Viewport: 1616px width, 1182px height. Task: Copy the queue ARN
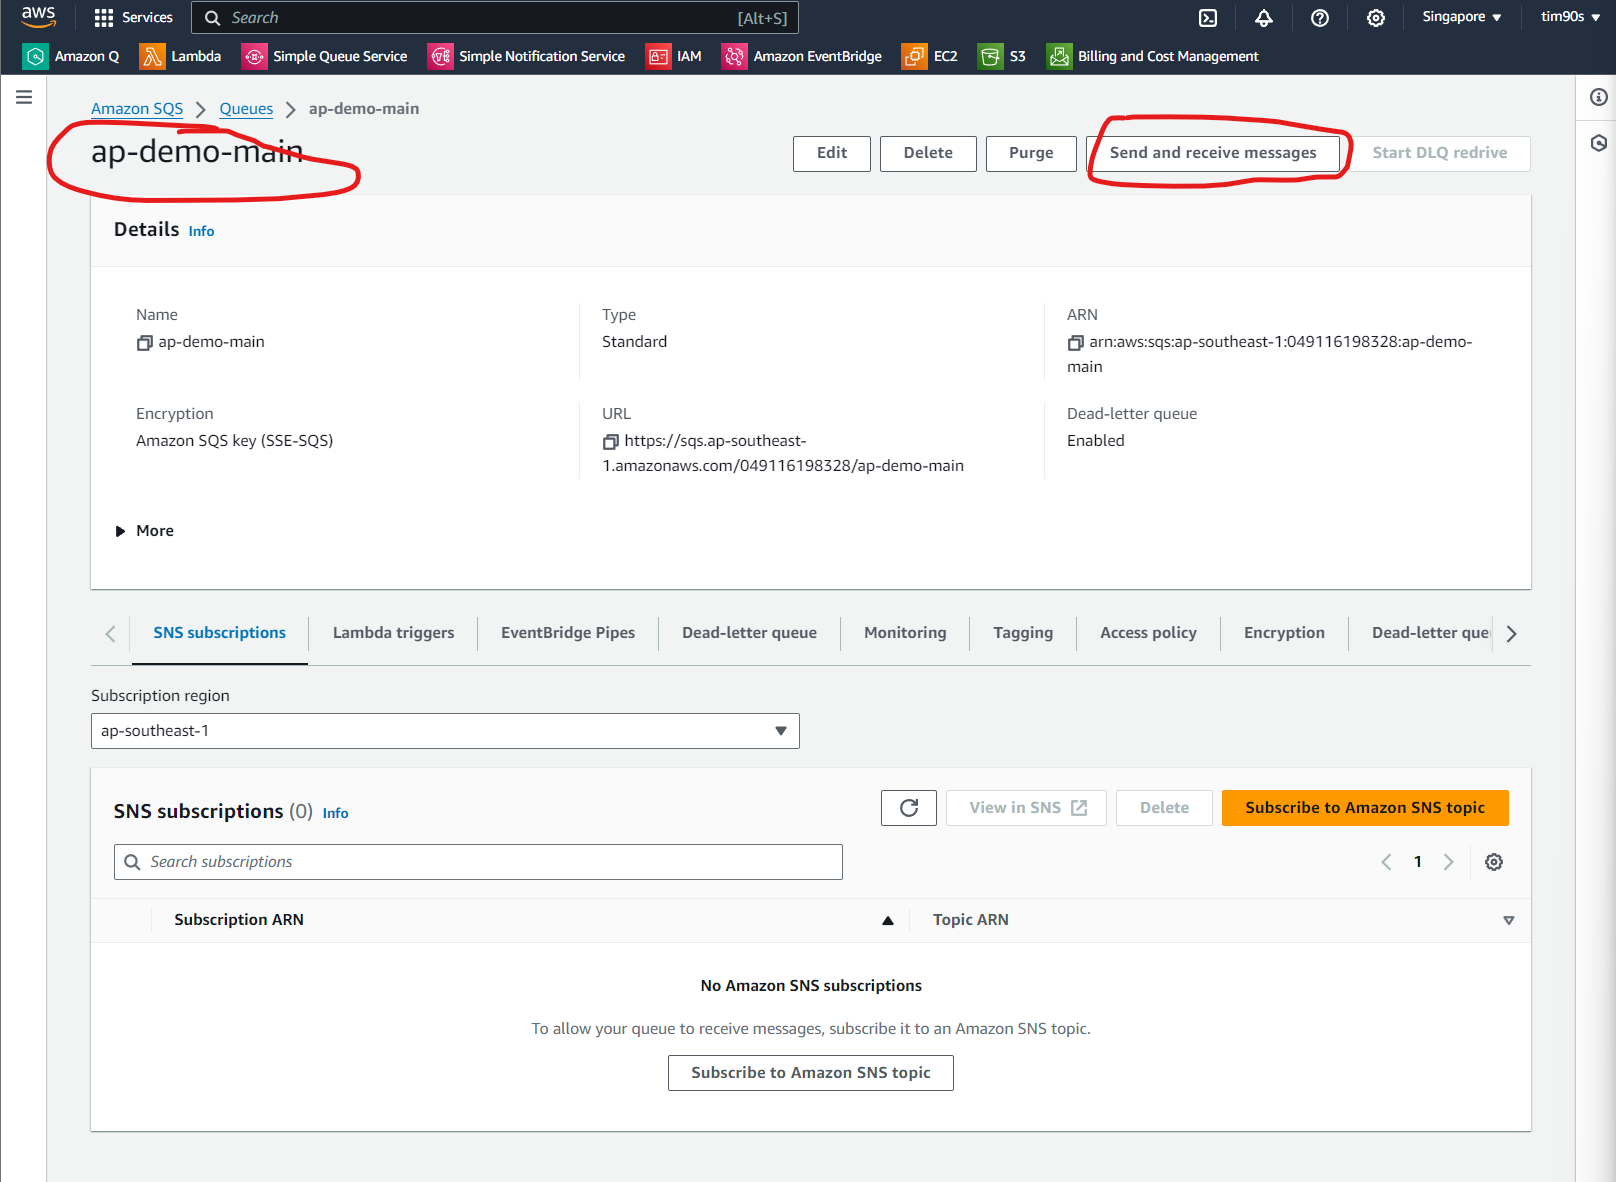point(1076,343)
